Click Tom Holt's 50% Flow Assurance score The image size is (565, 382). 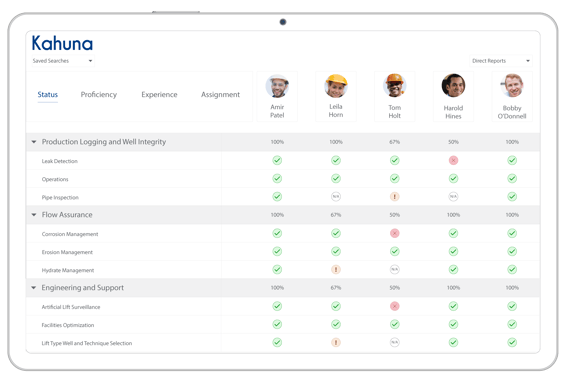tap(395, 215)
